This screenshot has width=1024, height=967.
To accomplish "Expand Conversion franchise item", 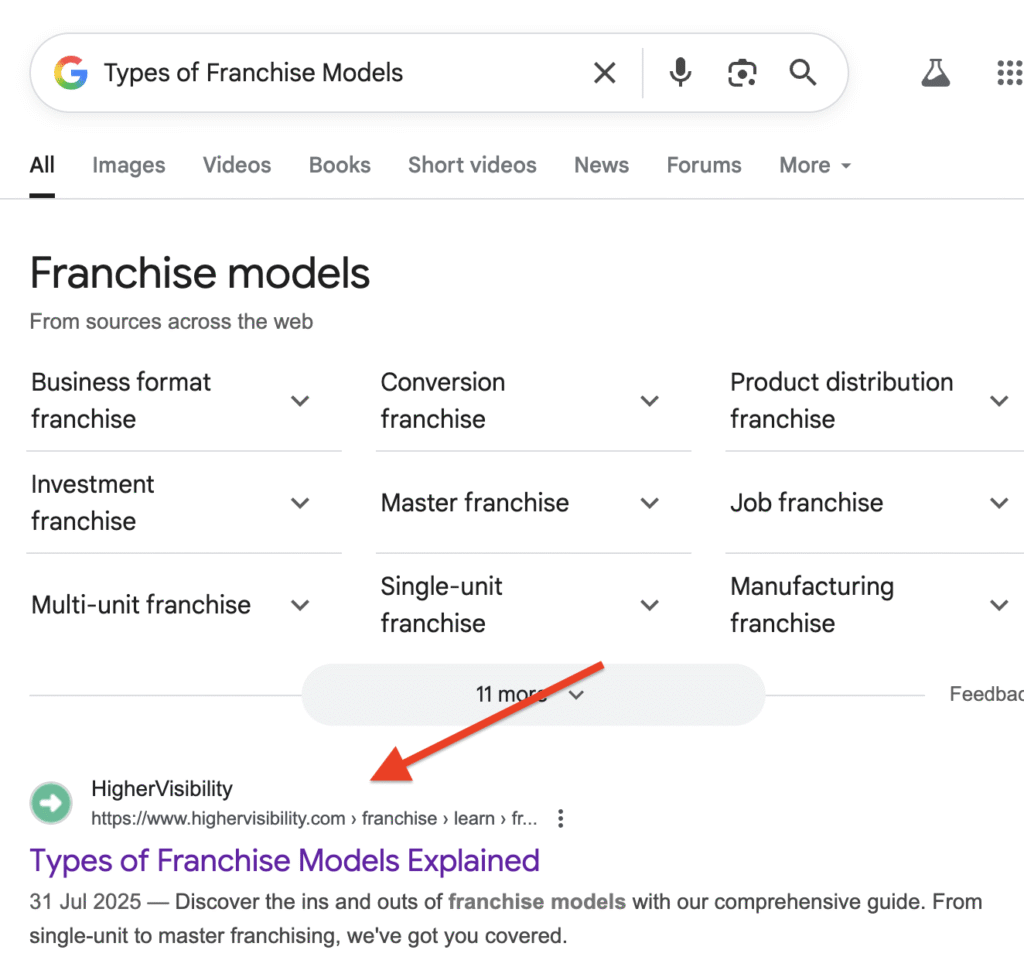I will (650, 401).
